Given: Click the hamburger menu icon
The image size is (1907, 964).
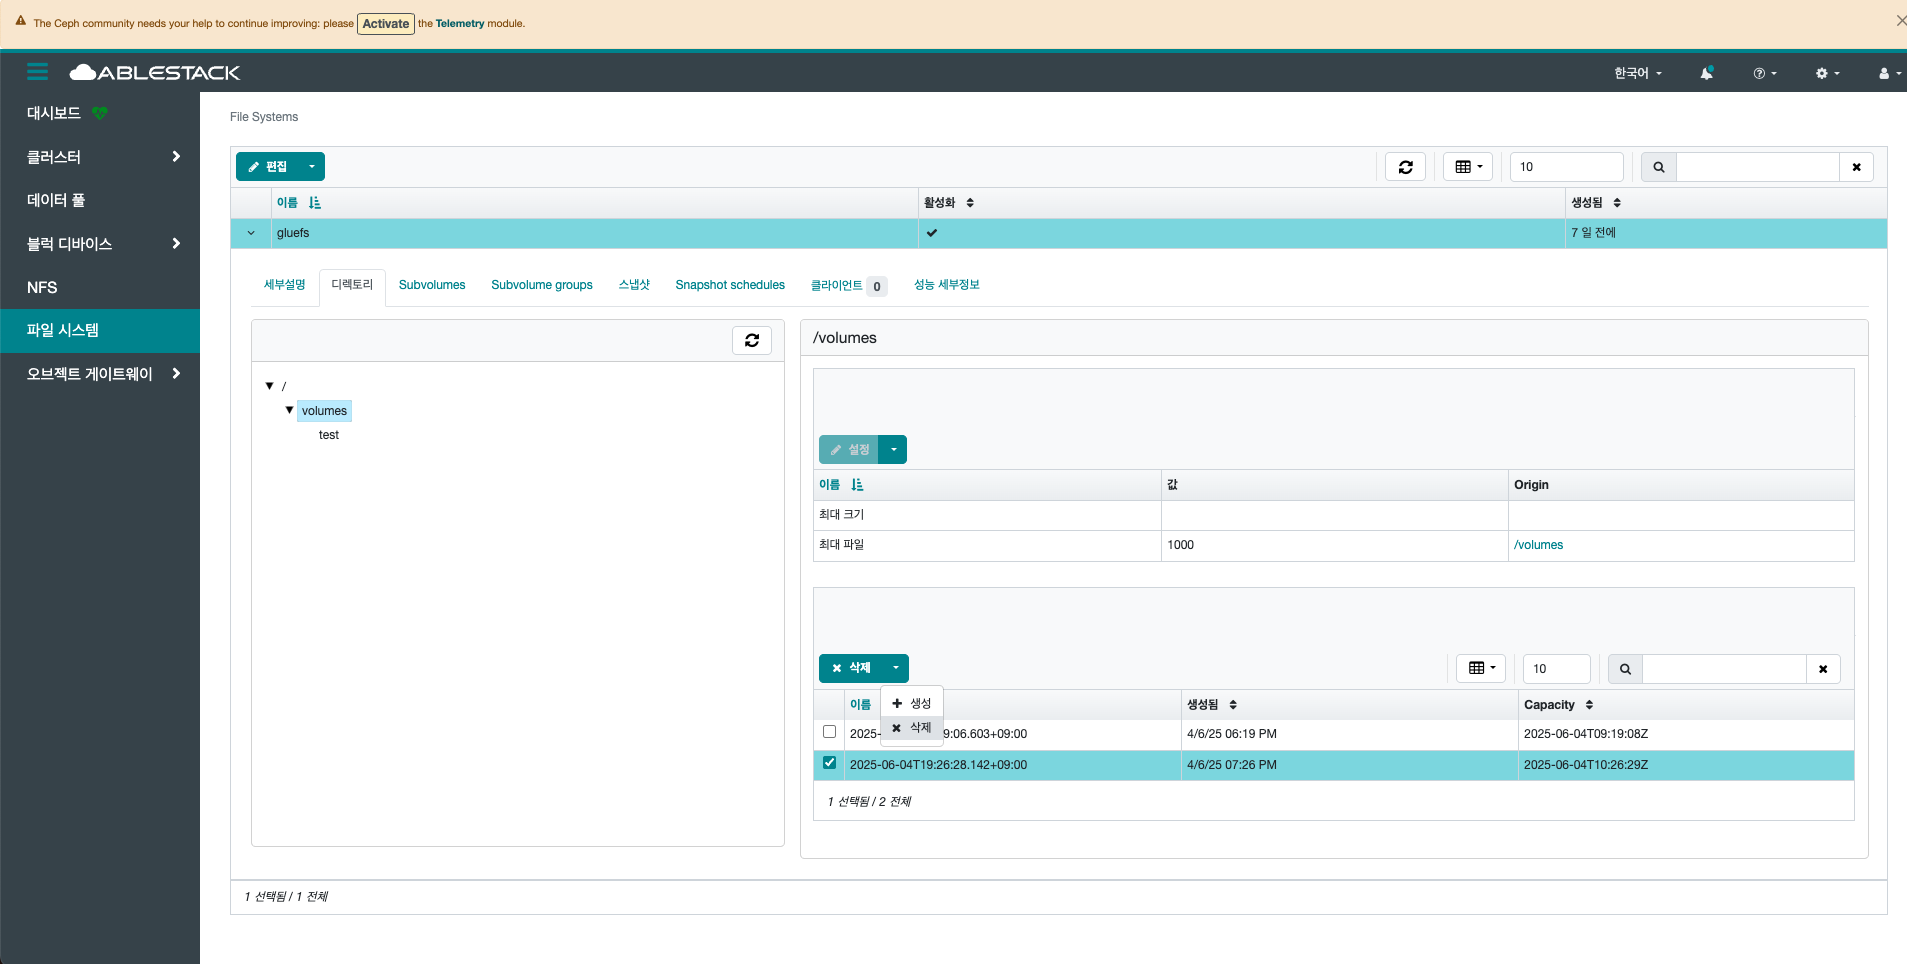Looking at the screenshot, I should coord(37,72).
